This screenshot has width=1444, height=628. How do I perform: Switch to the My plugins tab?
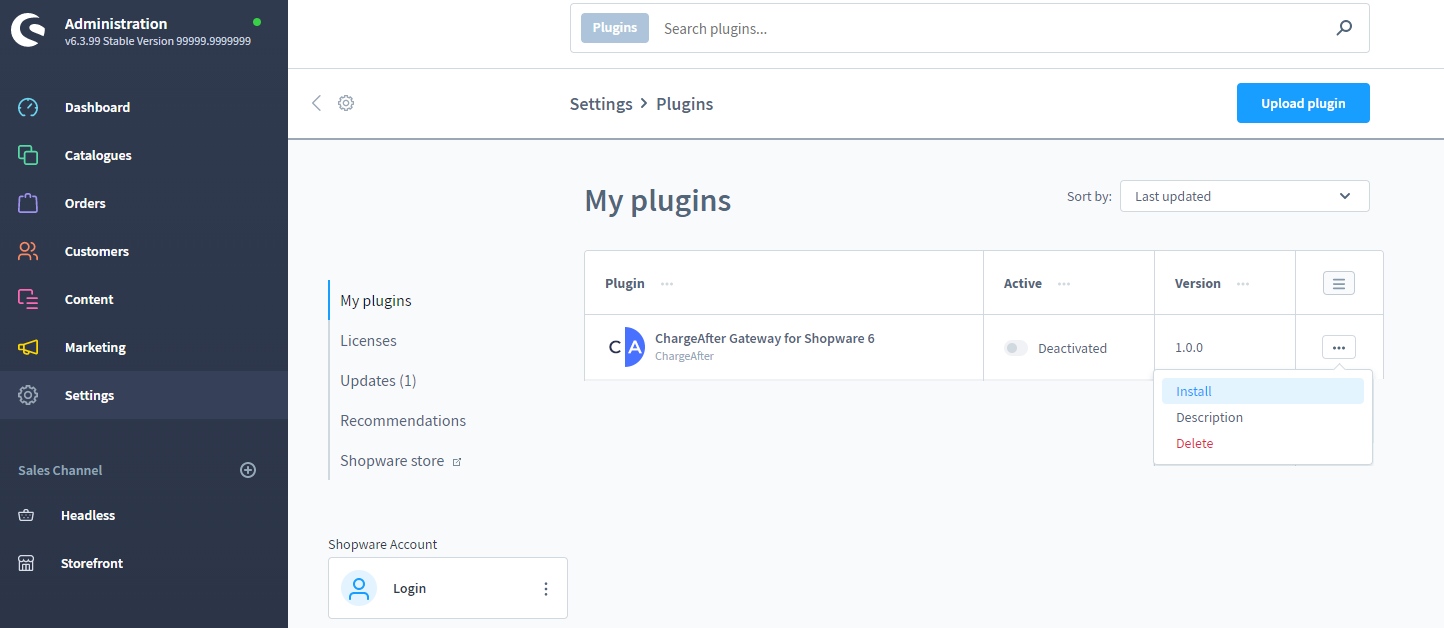(376, 300)
